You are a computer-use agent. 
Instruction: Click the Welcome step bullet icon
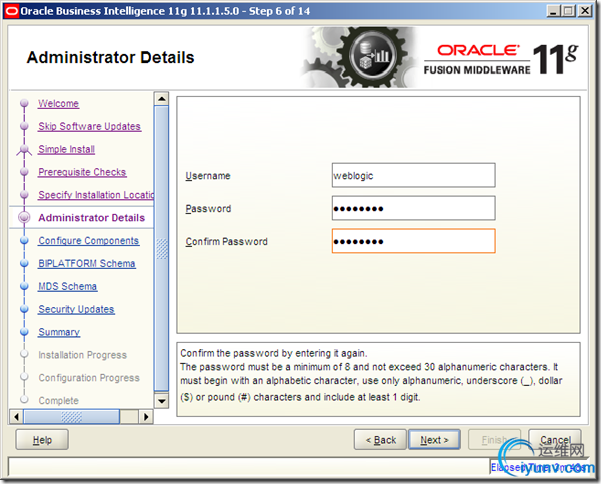coord(24,103)
